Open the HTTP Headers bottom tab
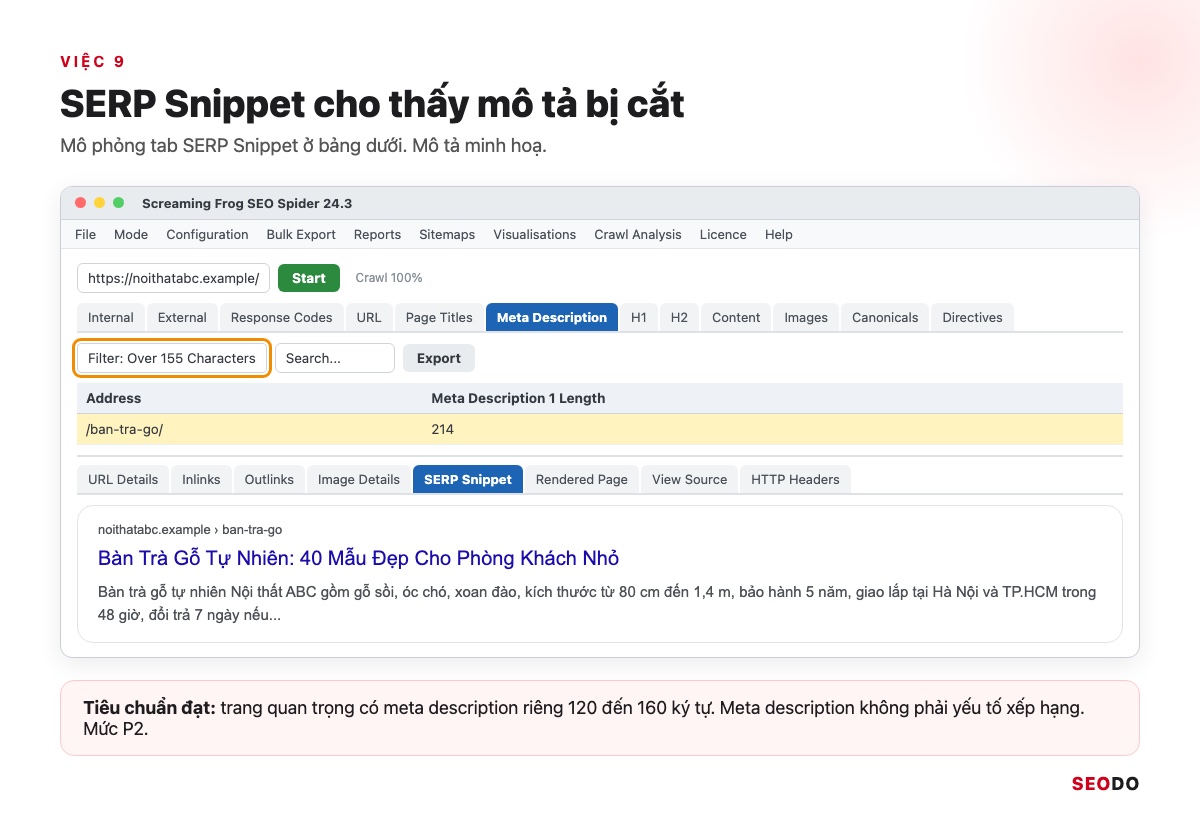This screenshot has height=816, width=1200. coord(796,479)
